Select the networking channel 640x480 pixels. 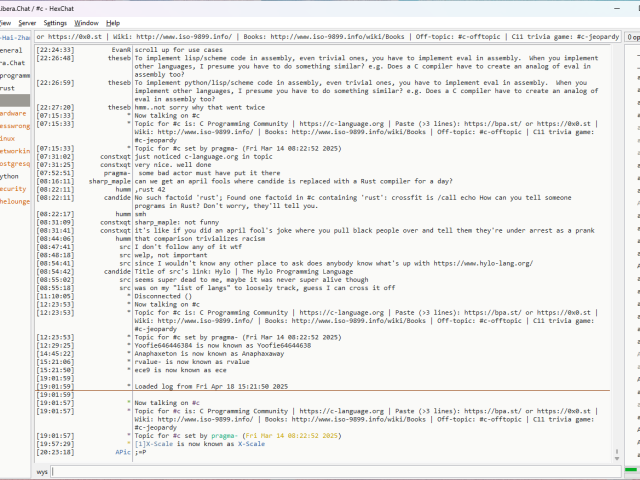pos(14,151)
